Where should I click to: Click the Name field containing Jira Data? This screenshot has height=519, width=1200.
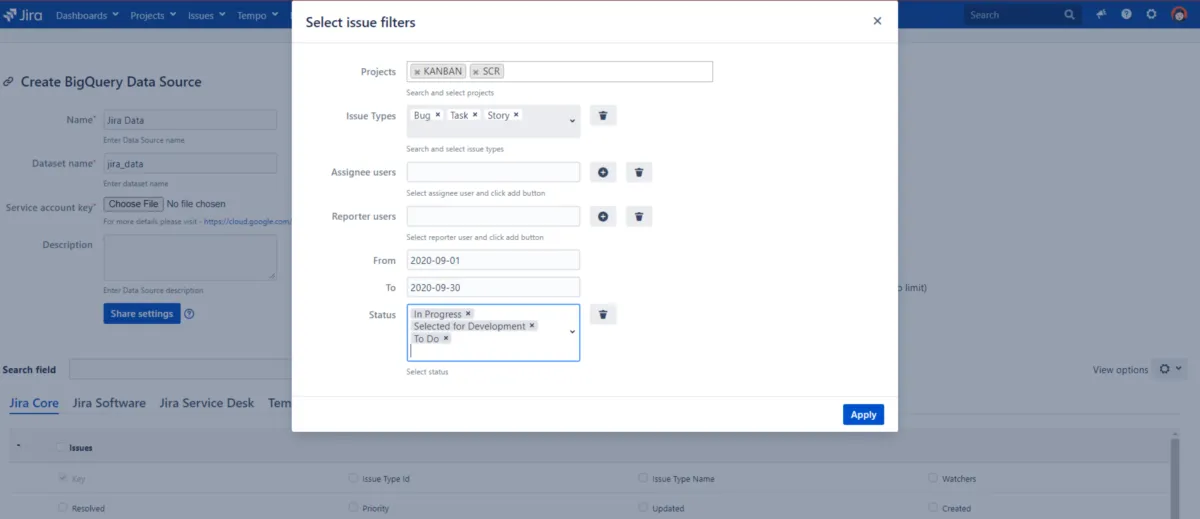point(190,120)
